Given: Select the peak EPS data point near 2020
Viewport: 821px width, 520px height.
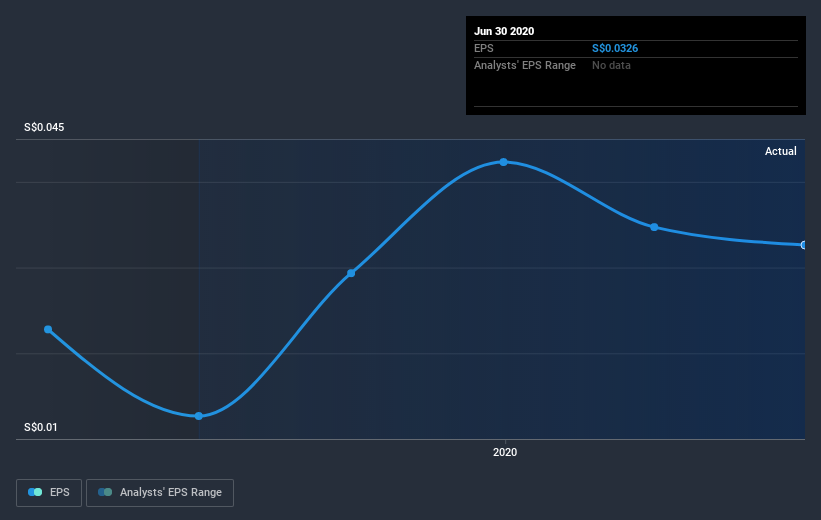Looking at the screenshot, I should click(503, 162).
